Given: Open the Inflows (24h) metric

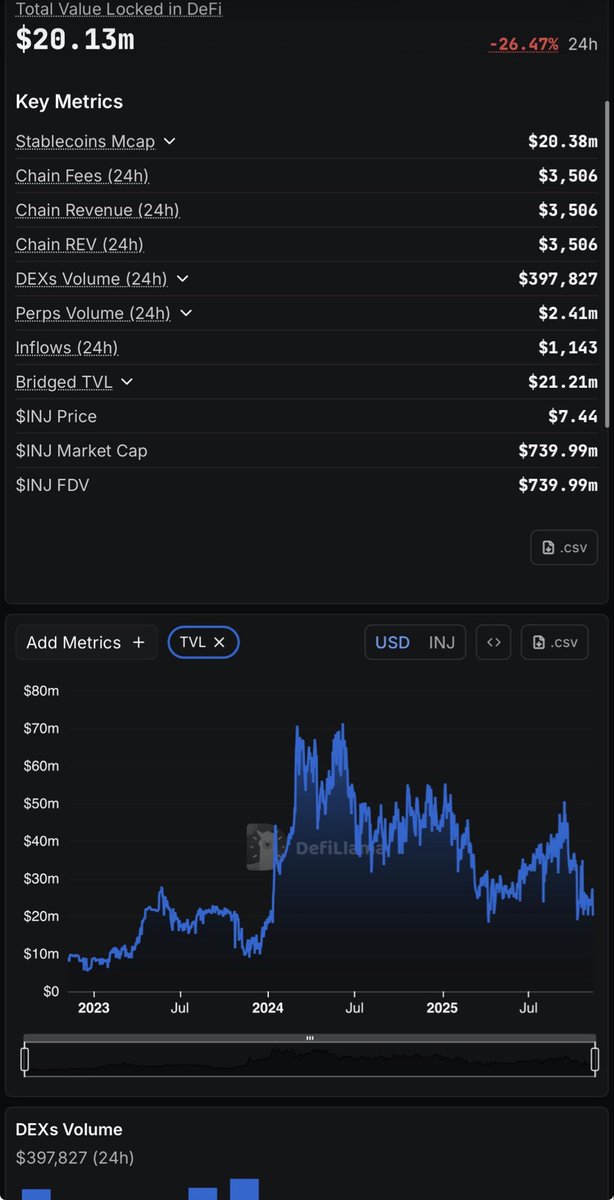Looking at the screenshot, I should point(66,347).
